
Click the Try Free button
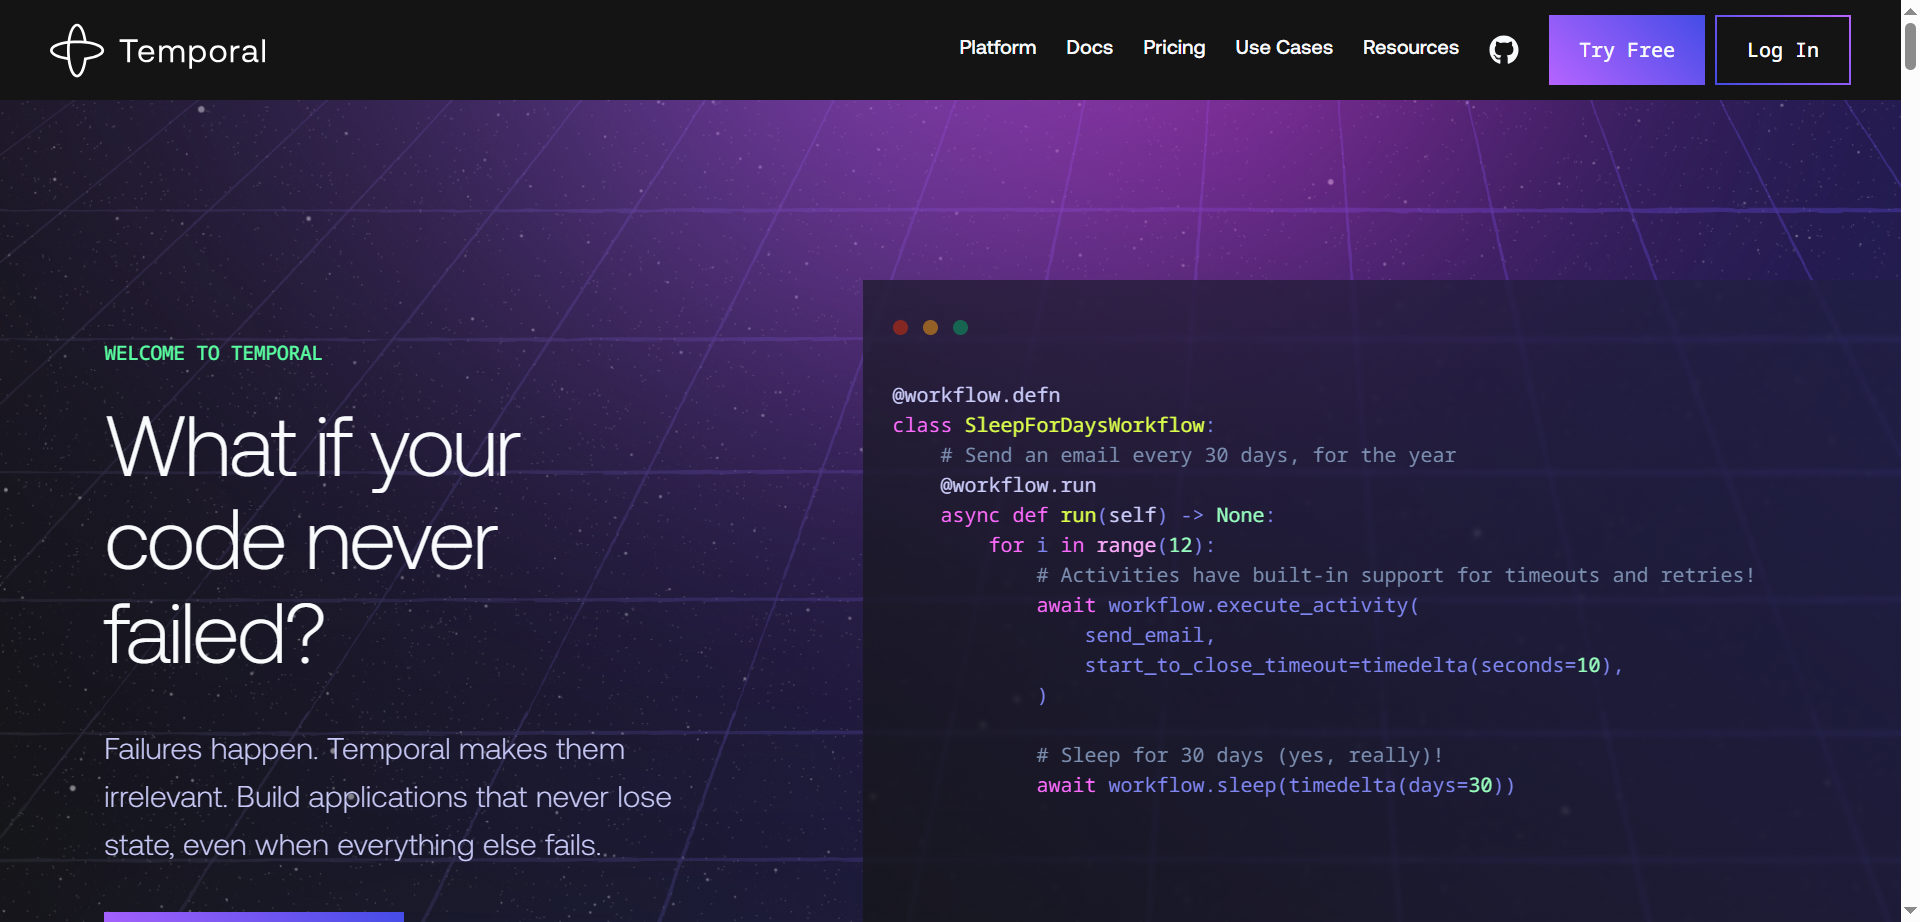[1627, 50]
